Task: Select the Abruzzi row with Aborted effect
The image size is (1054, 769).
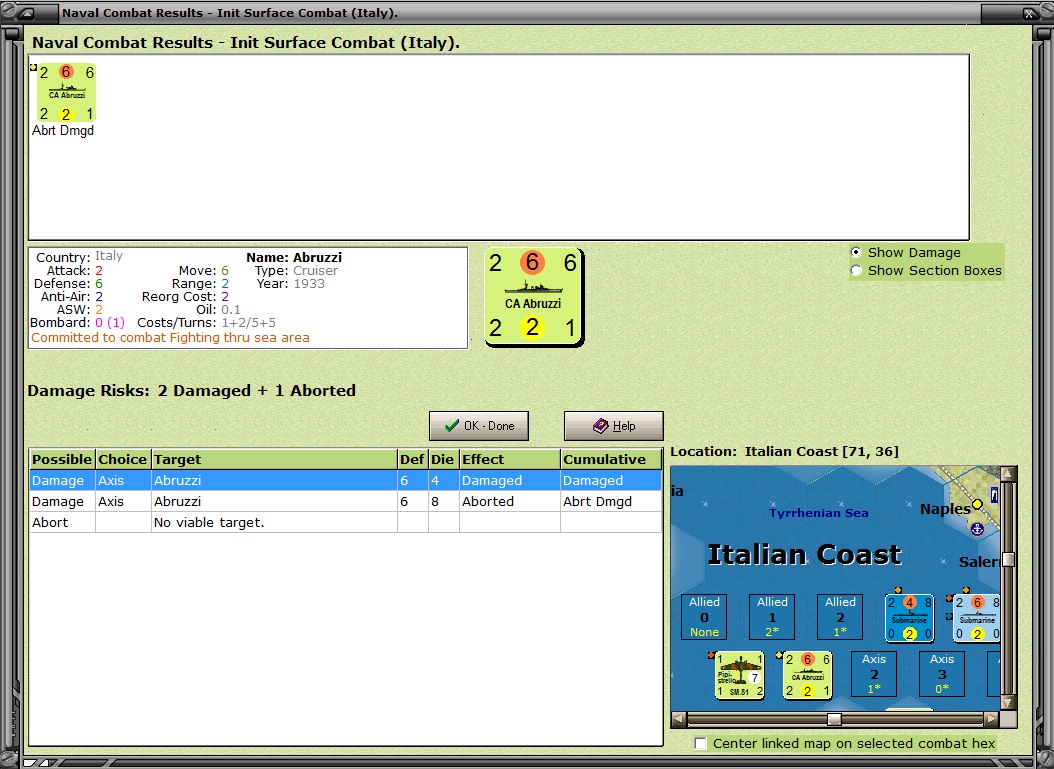Action: click(346, 501)
